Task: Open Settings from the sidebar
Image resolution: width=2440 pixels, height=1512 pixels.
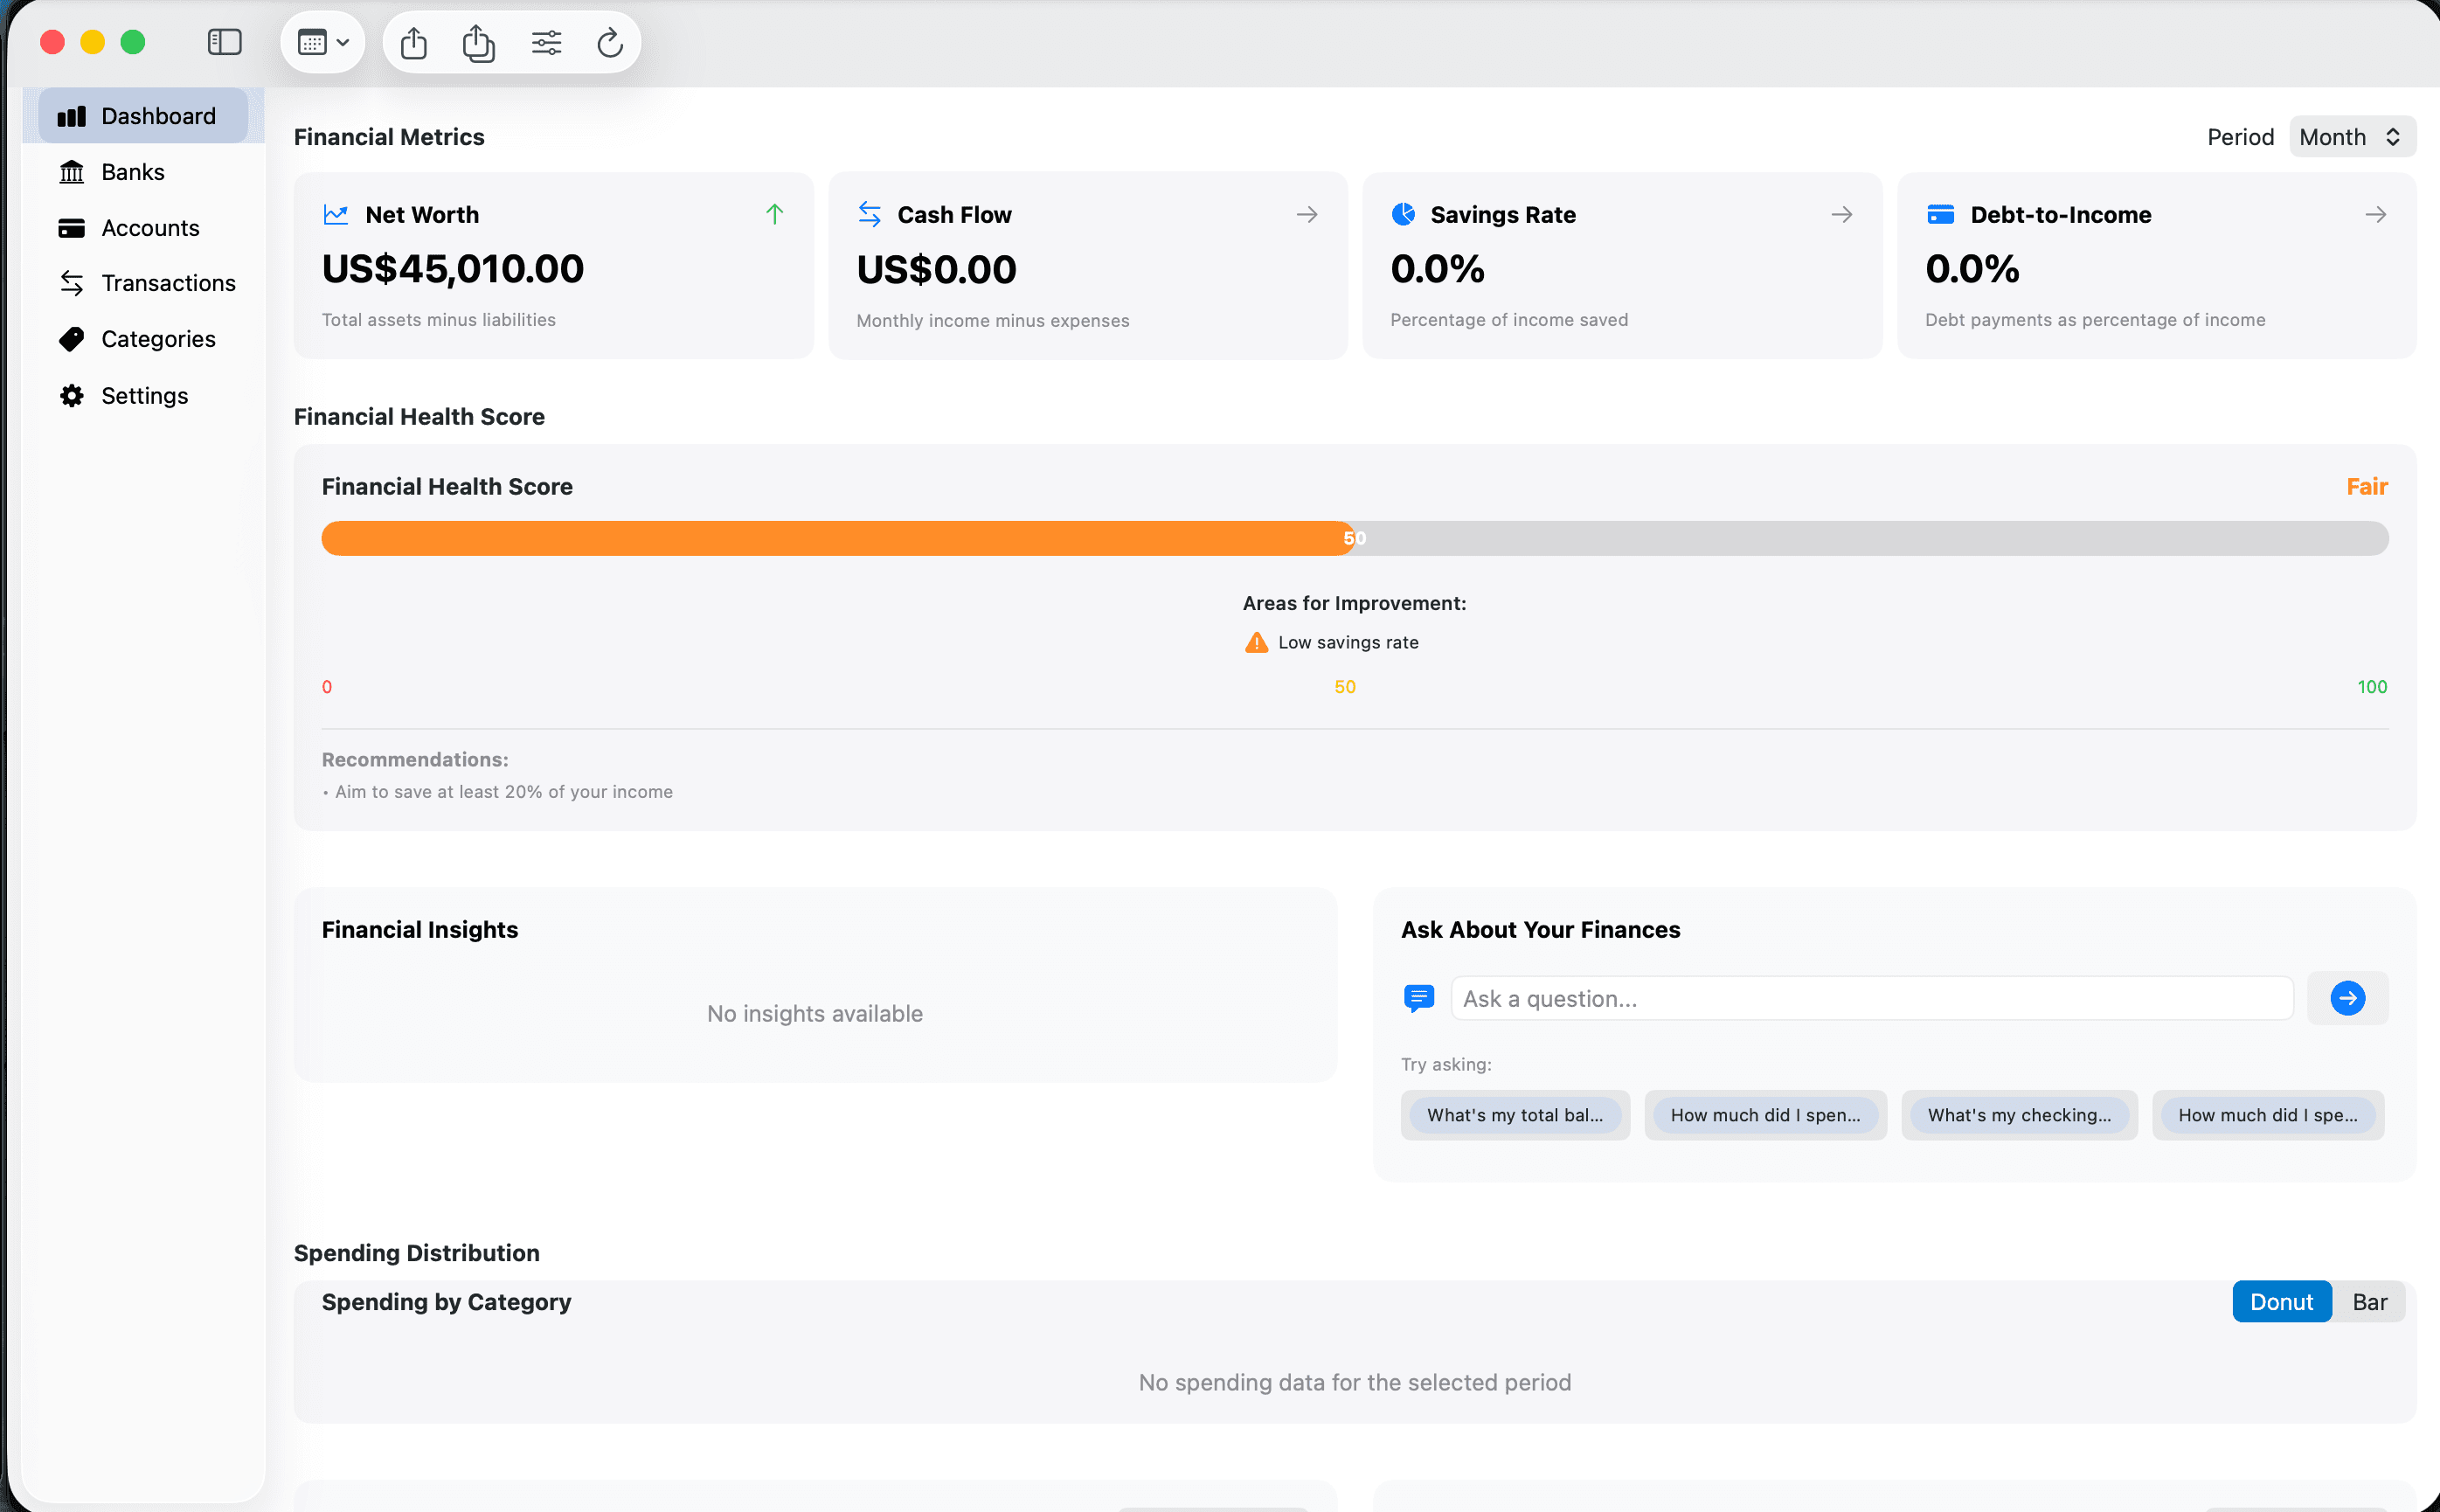Action: (144, 395)
